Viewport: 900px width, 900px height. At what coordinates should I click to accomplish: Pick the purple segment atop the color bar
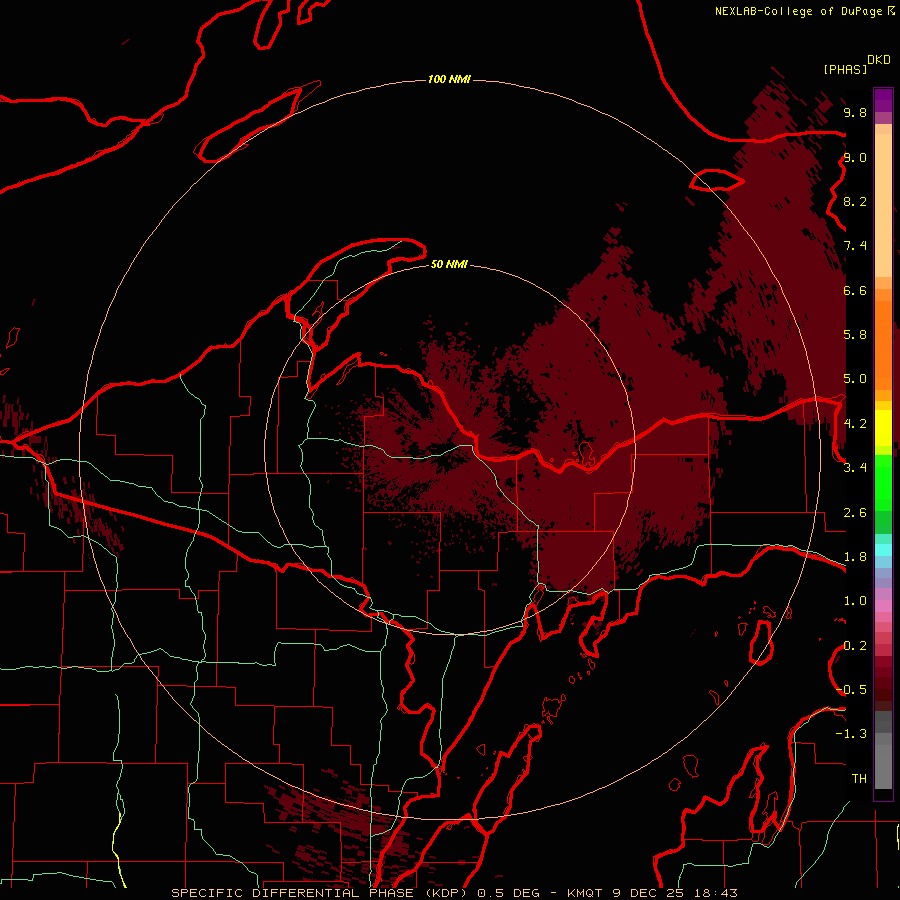coord(883,100)
